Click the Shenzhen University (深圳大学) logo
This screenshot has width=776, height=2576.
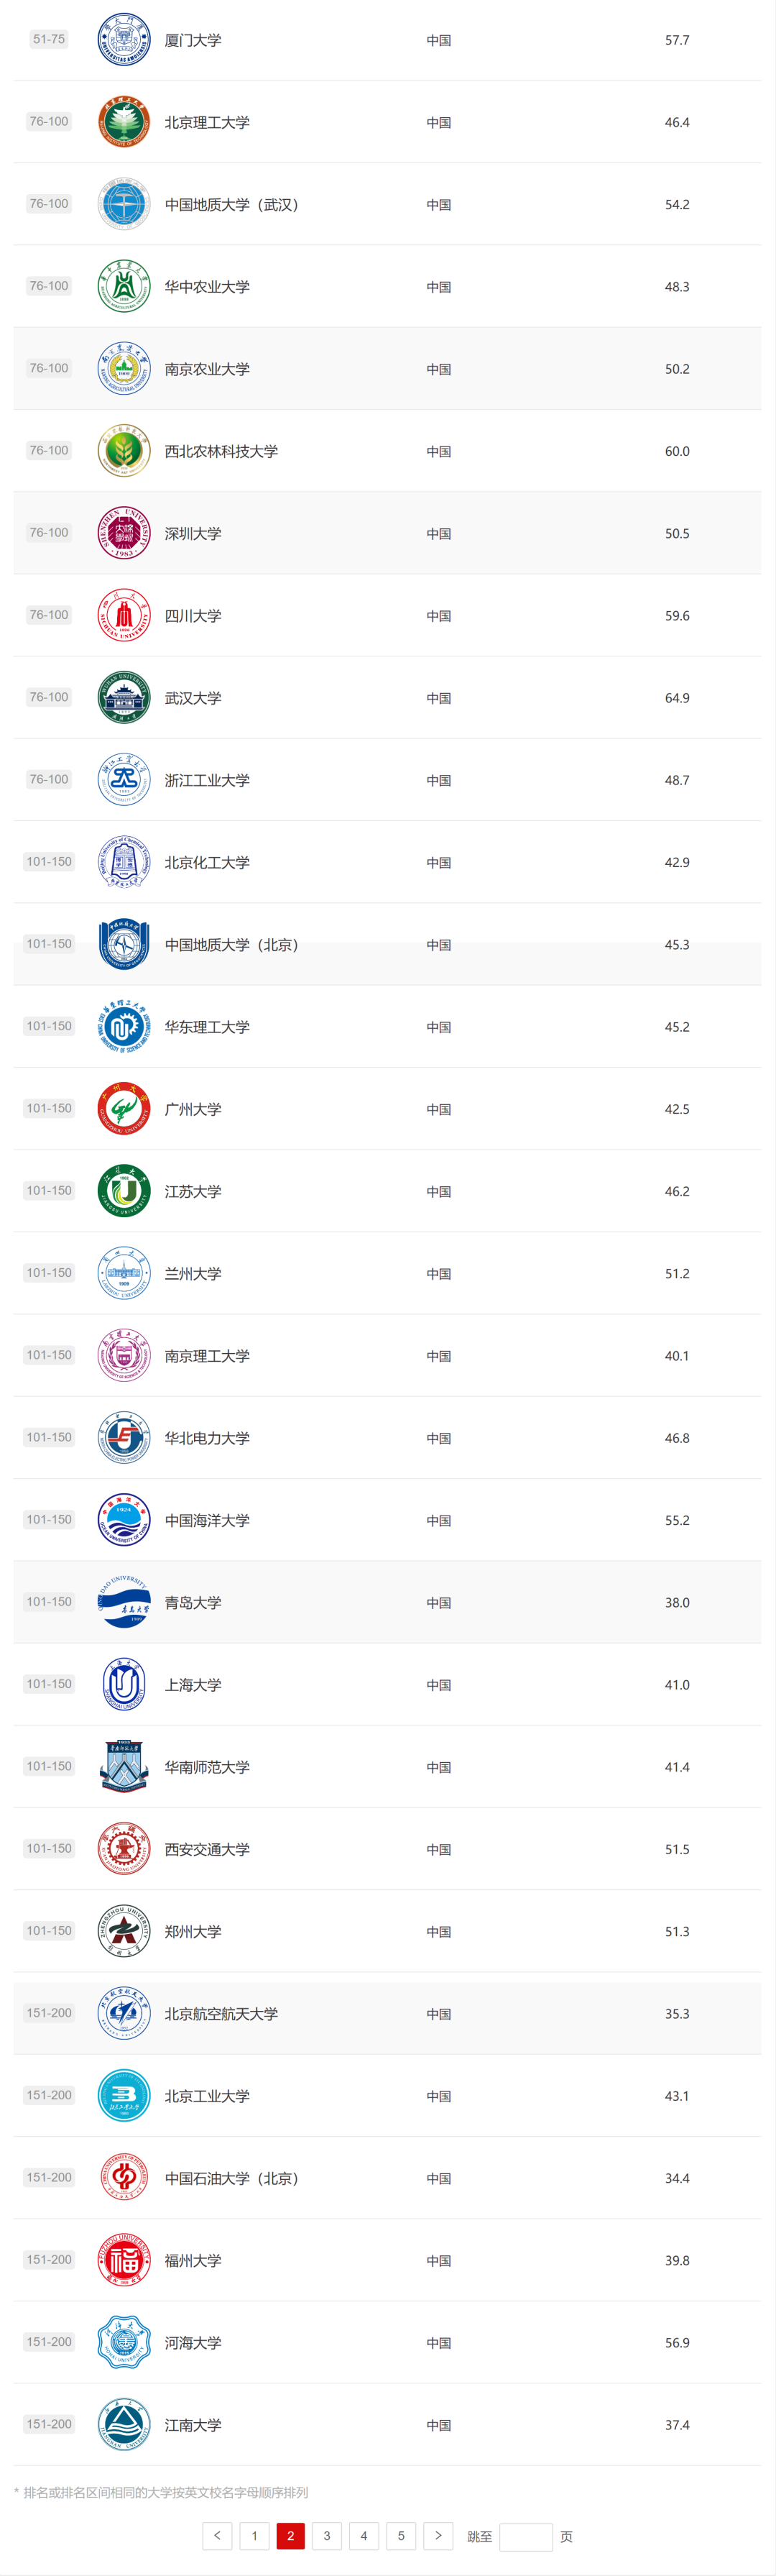(x=123, y=533)
